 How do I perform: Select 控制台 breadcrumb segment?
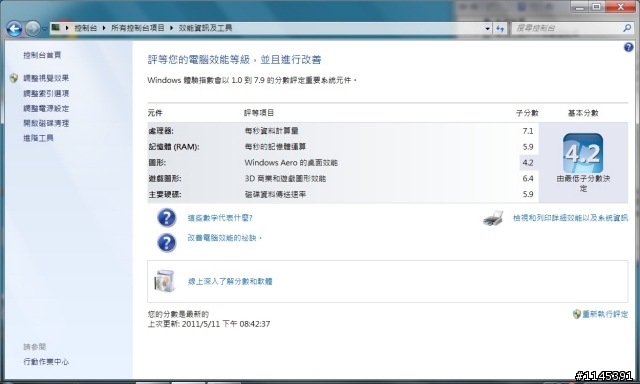coord(85,28)
